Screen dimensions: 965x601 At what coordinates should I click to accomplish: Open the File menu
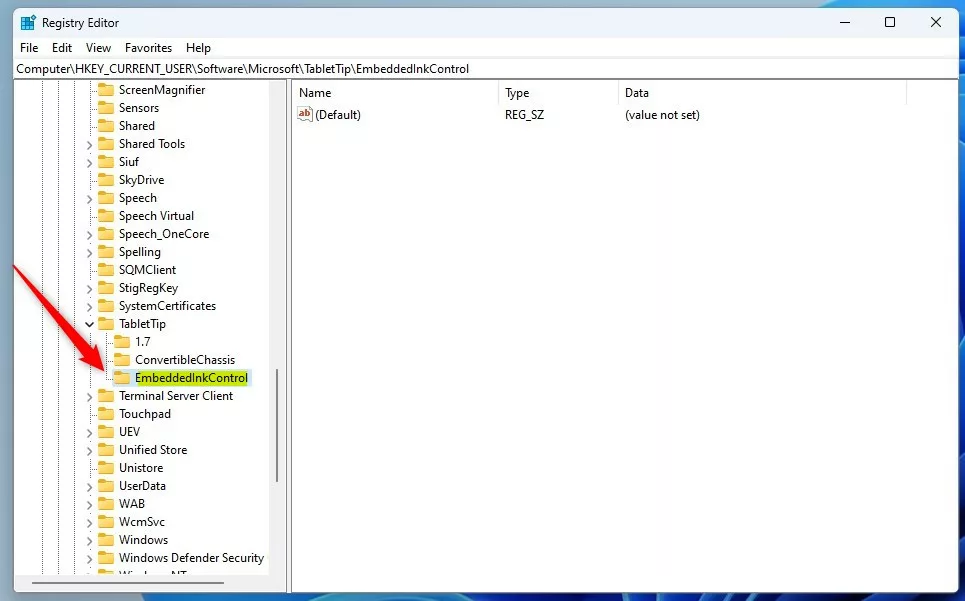29,48
